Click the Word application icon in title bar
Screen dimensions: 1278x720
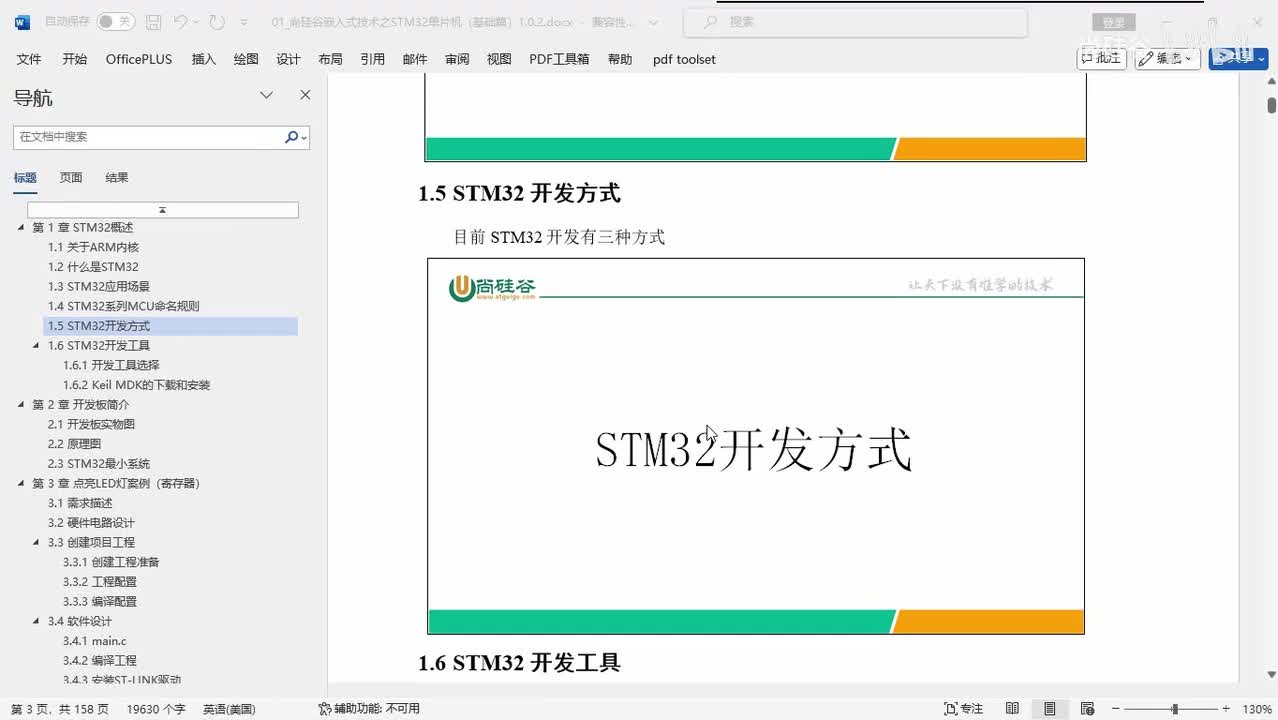coord(22,21)
